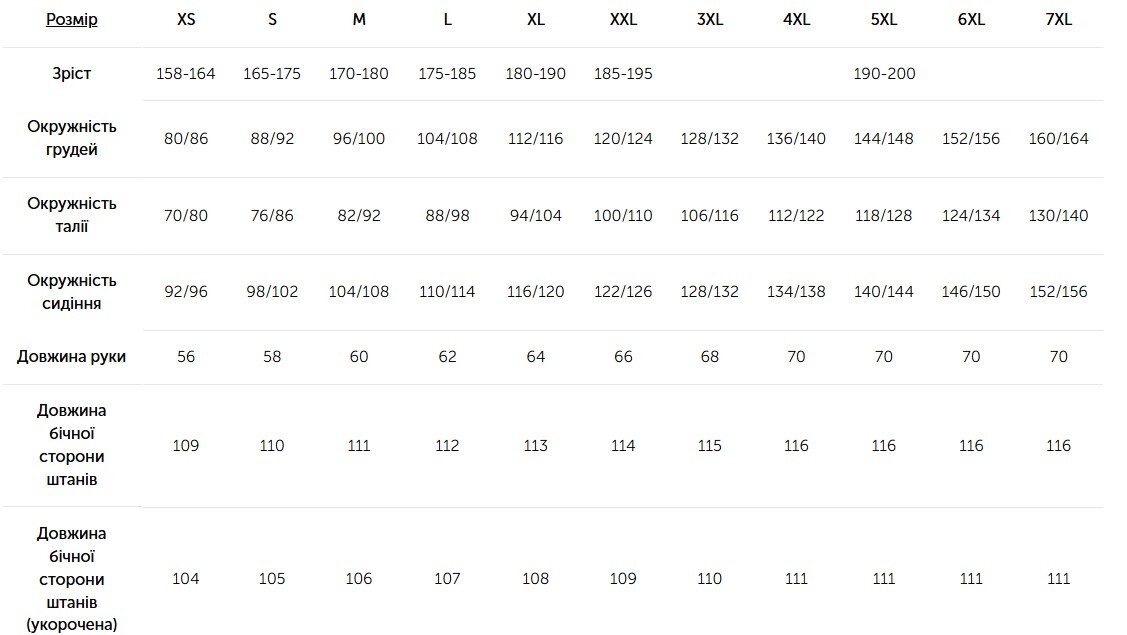Click the M size column header
Viewport: 1127px width, 635px height.
359,20
